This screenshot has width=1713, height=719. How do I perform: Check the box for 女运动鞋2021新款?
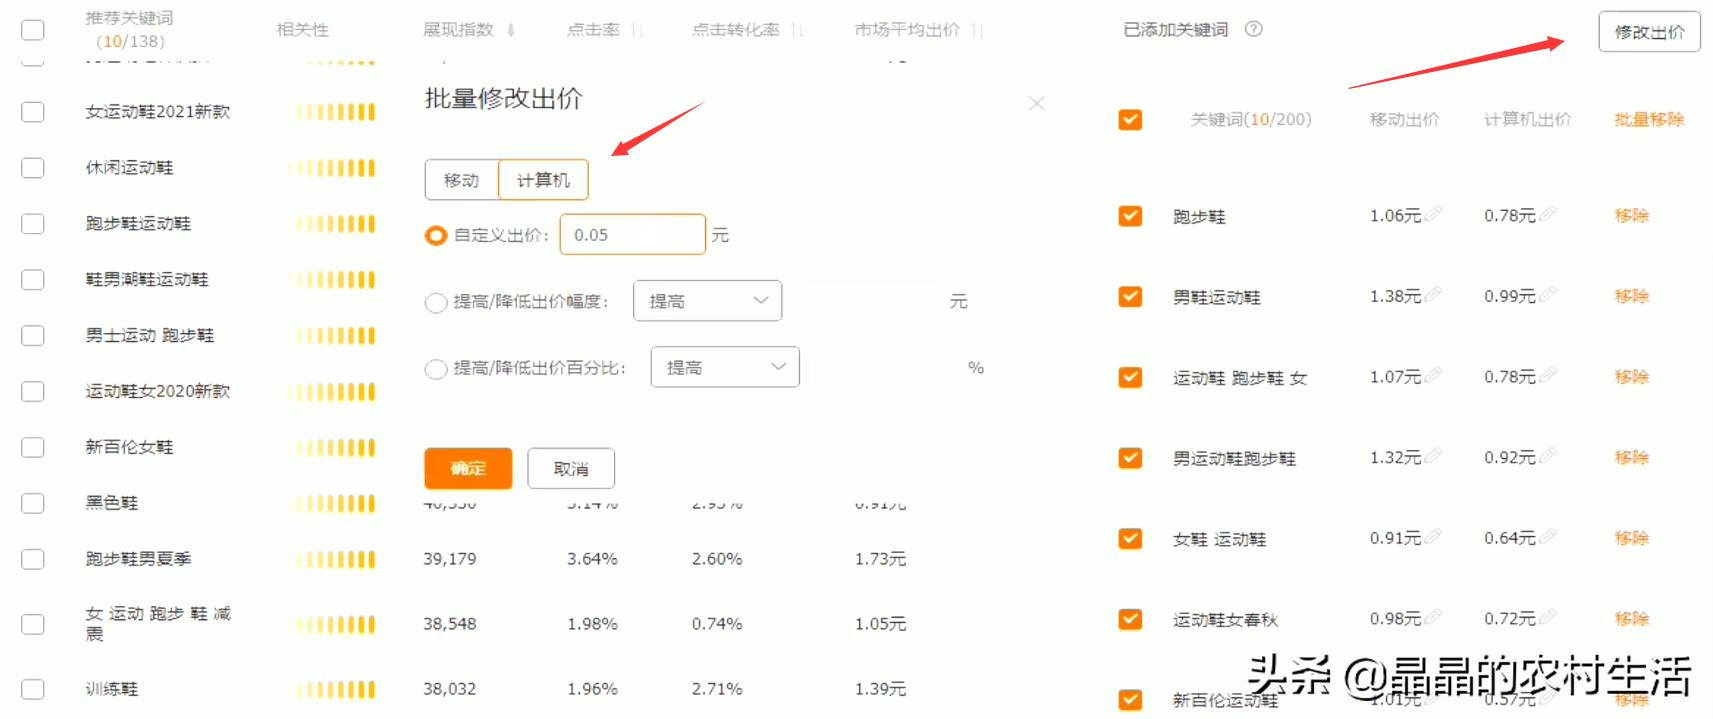click(33, 111)
